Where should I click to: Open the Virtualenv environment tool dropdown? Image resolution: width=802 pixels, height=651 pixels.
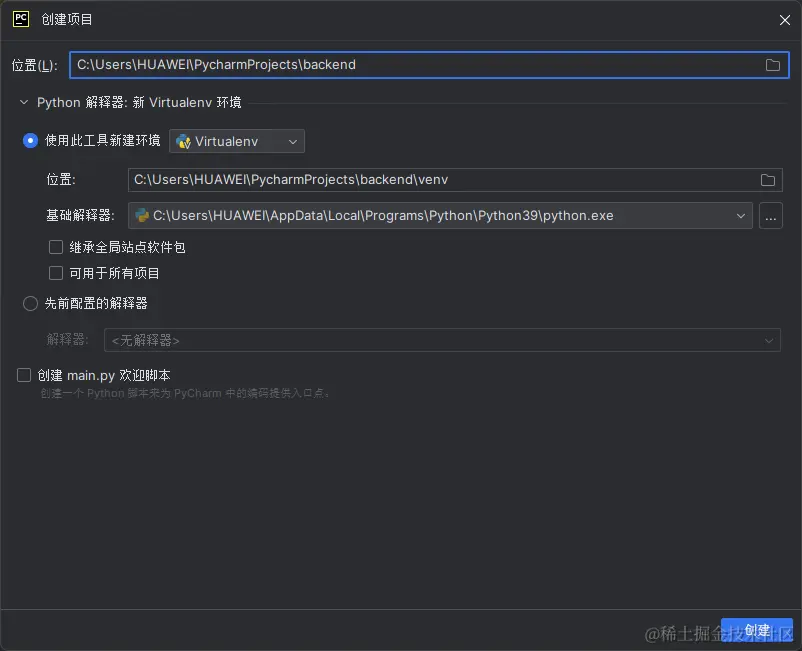point(237,142)
